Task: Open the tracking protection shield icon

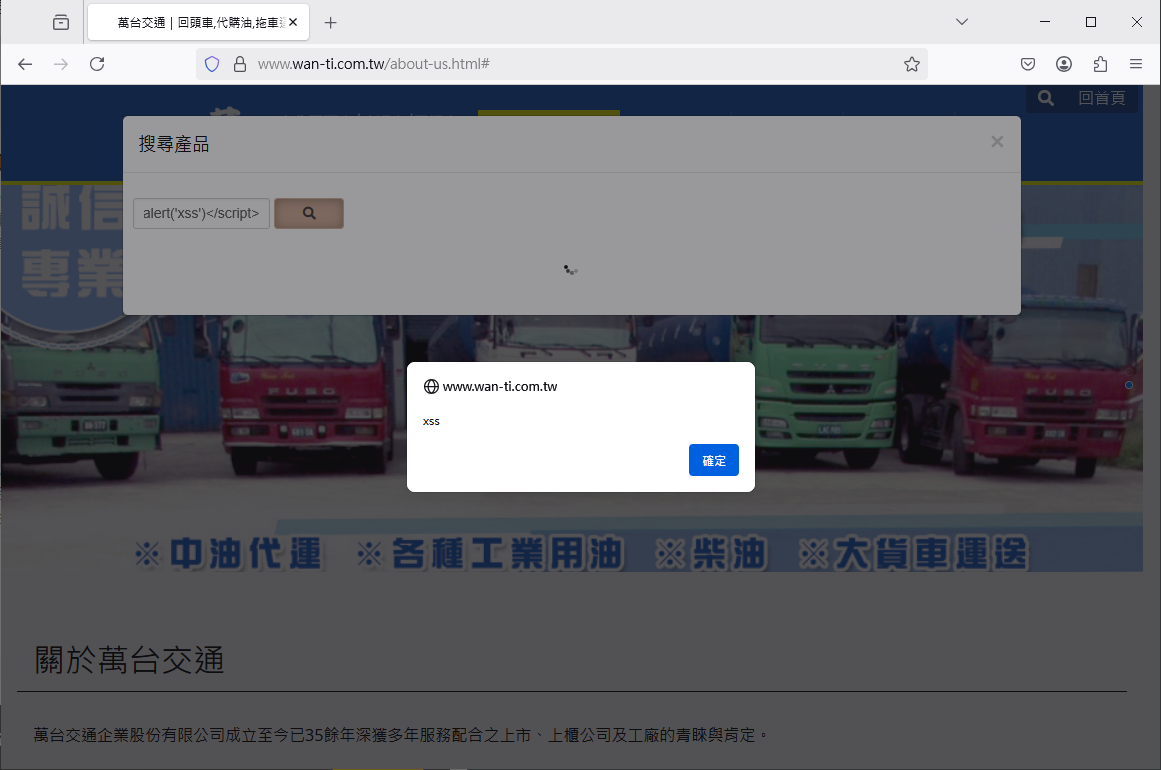Action: point(212,64)
